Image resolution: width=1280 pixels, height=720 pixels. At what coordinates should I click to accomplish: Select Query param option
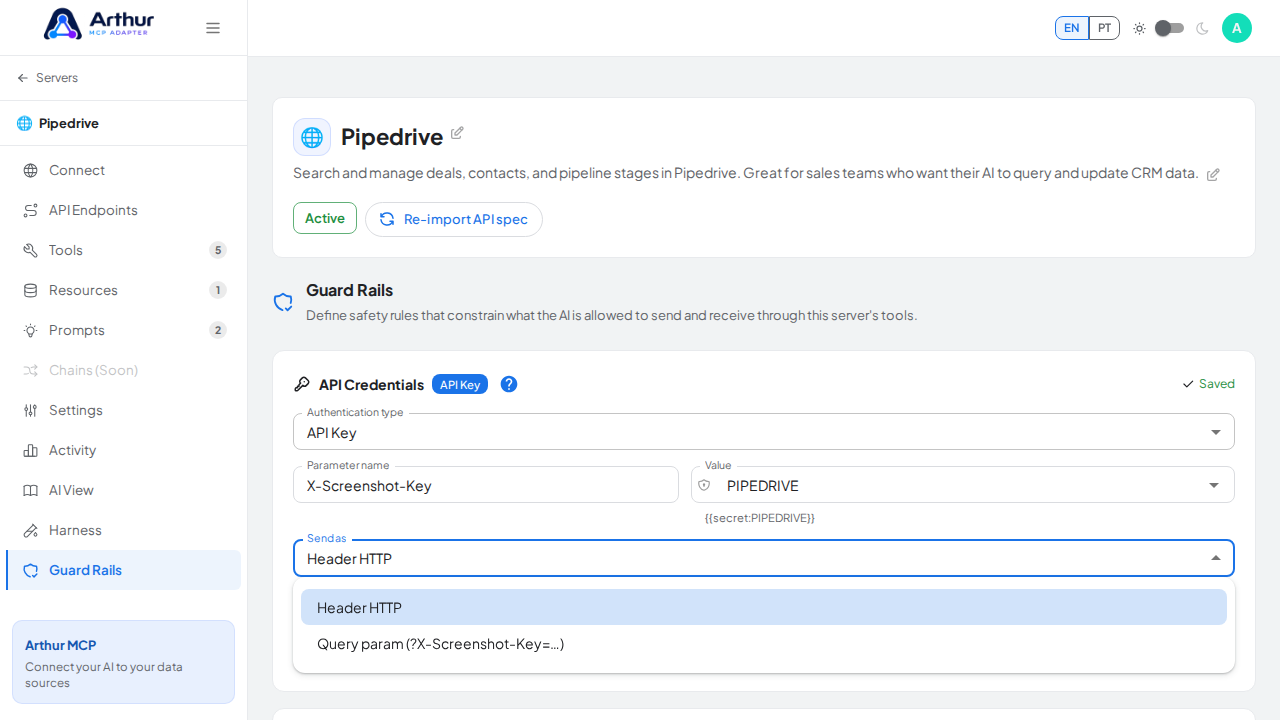tap(764, 644)
